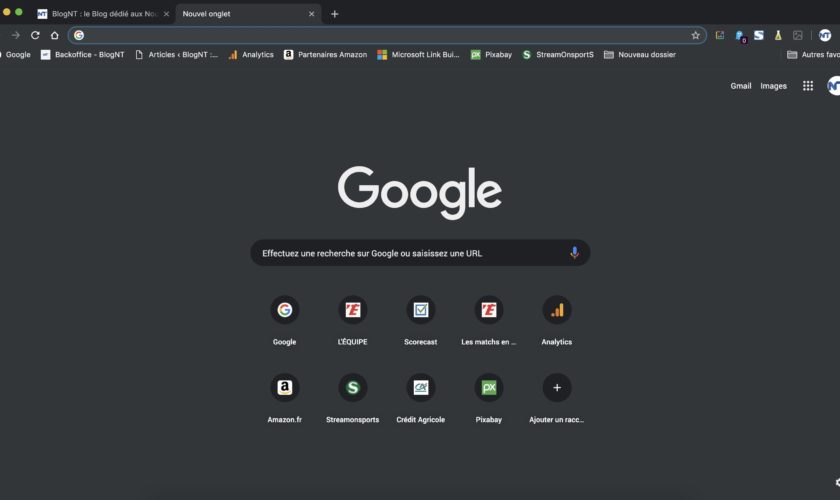The image size is (840, 500).
Task: Click the Google search box
Action: (410, 253)
